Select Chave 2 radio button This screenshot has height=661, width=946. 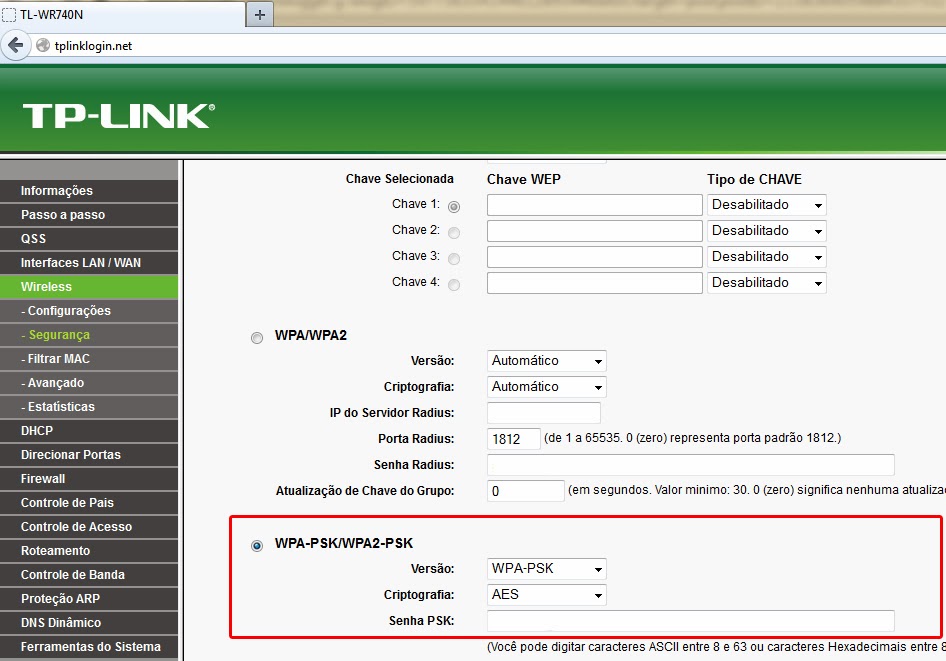(454, 233)
